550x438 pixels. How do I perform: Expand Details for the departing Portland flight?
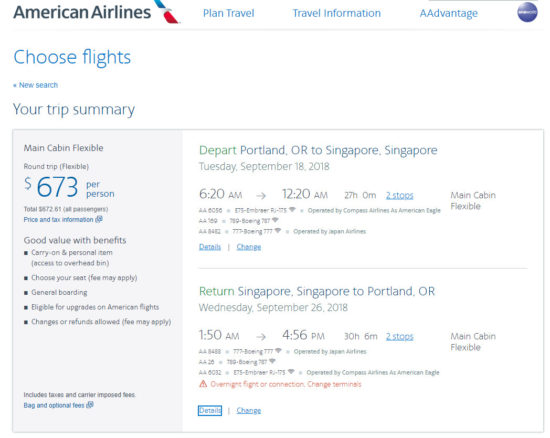pyautogui.click(x=210, y=247)
